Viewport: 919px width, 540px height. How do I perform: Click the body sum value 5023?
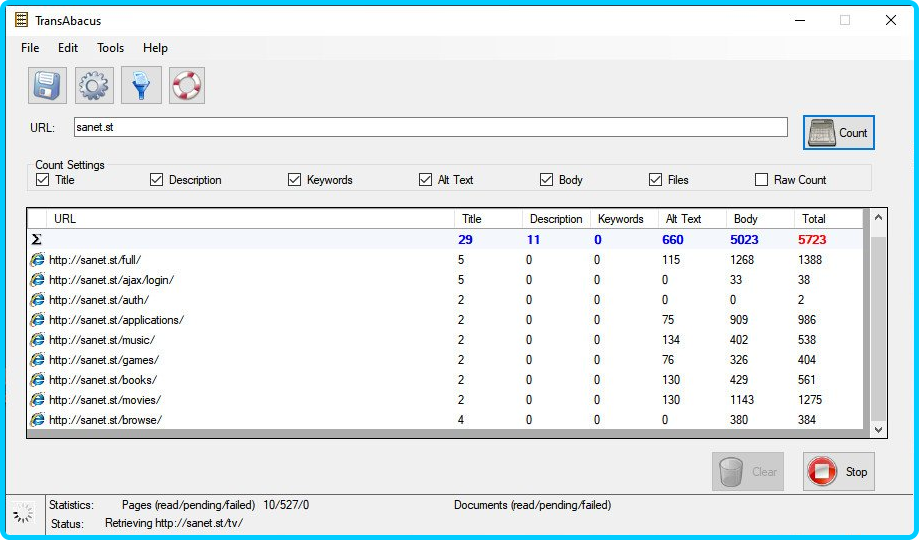pos(744,239)
